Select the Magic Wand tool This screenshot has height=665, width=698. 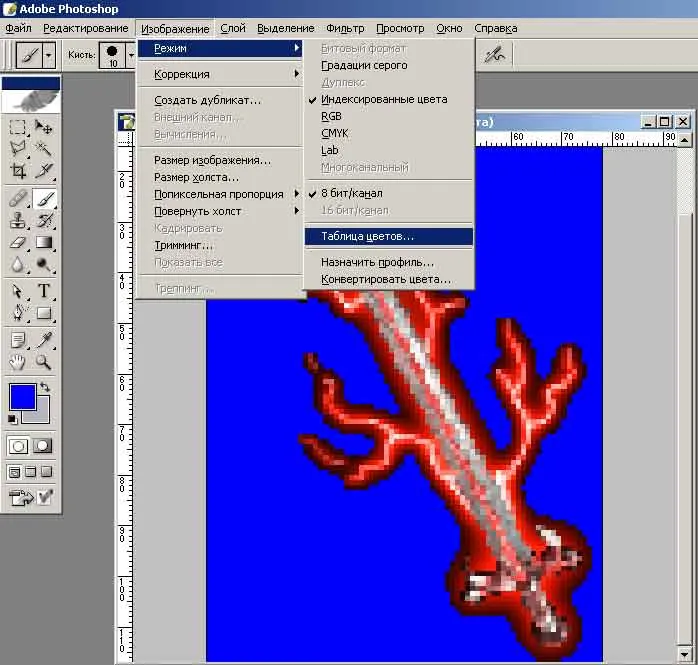44,149
